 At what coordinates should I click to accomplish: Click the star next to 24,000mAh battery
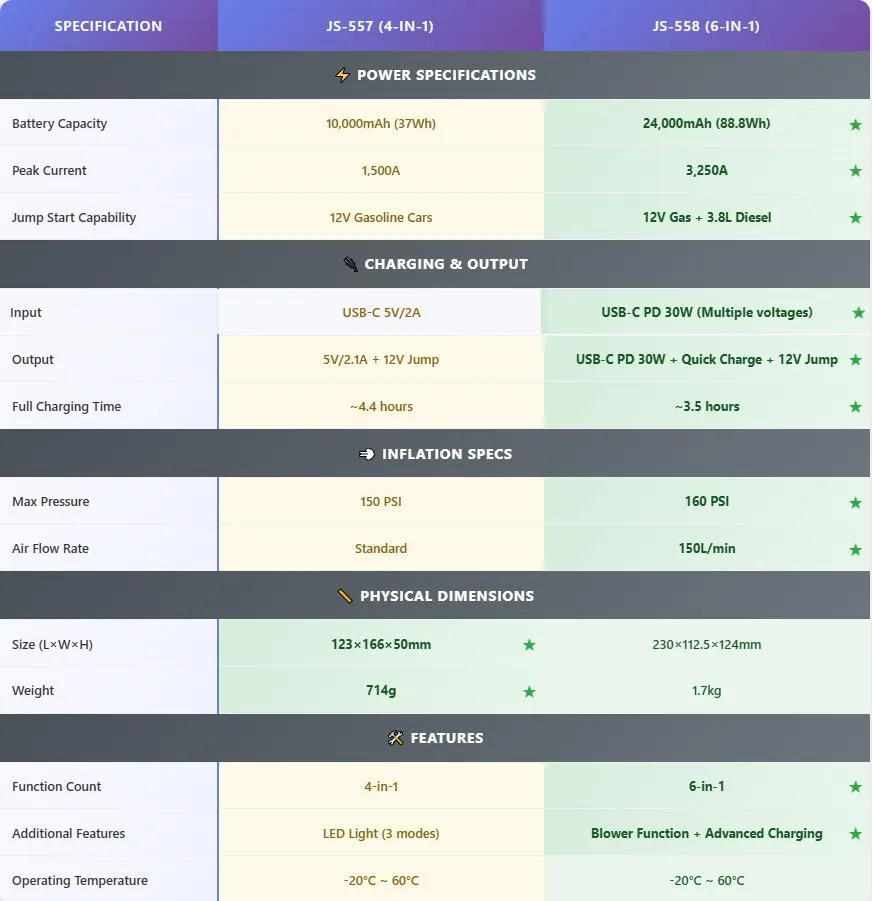[855, 125]
